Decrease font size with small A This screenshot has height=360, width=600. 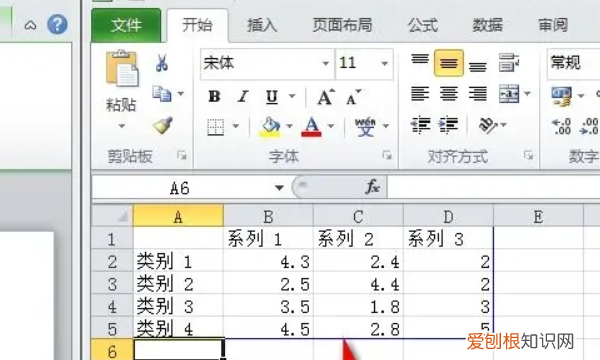coord(353,97)
